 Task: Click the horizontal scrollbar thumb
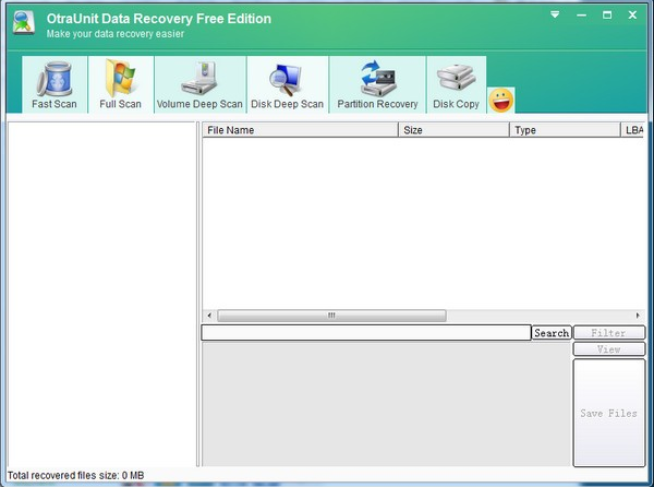click(332, 315)
